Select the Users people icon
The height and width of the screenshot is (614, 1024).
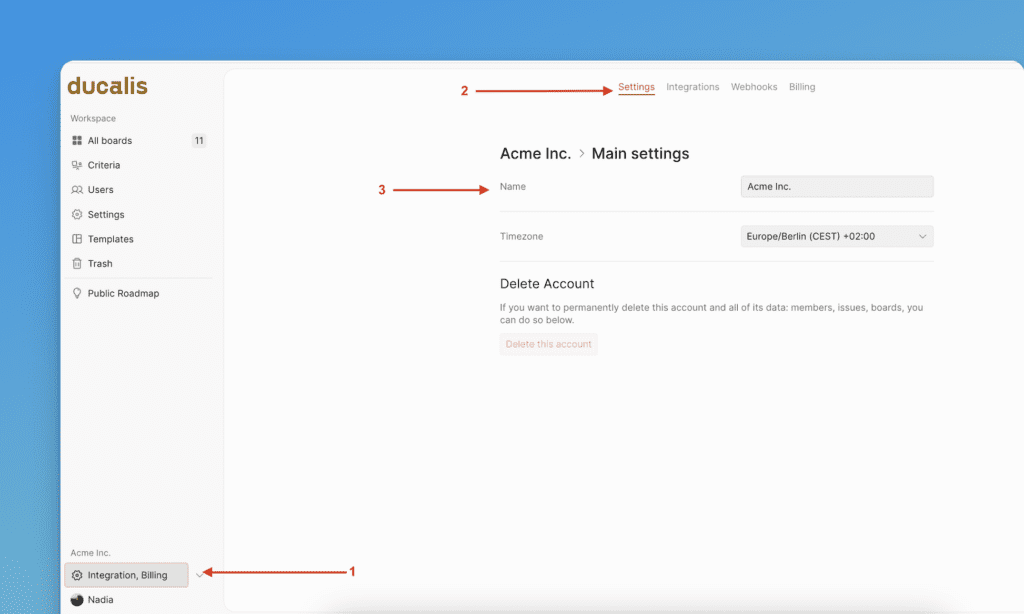77,190
